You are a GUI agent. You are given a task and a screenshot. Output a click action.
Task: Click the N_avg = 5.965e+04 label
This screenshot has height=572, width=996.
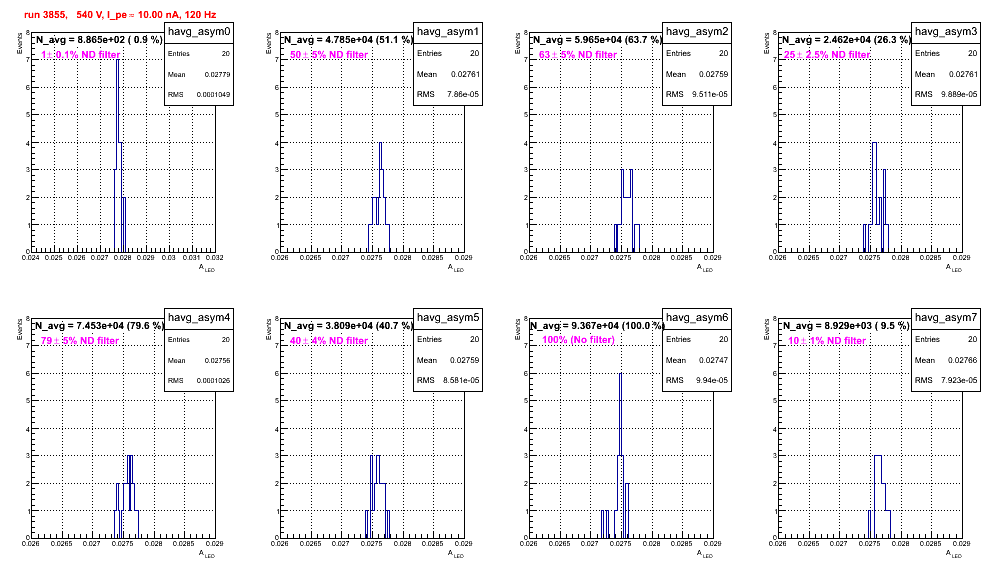[597, 39]
